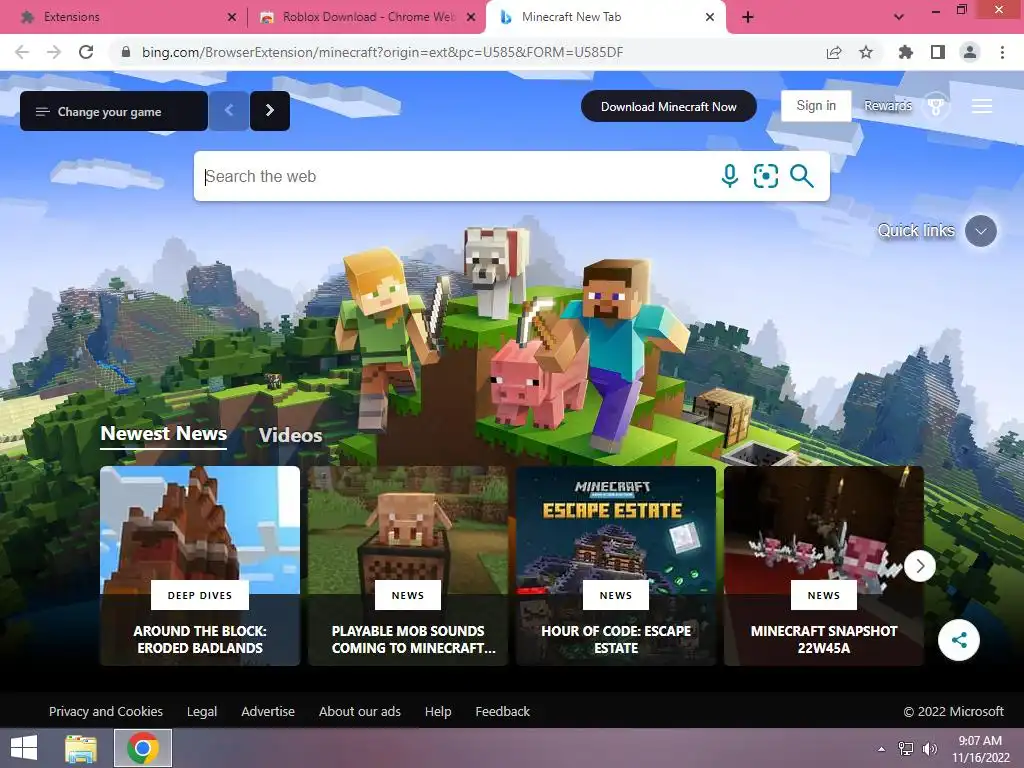Open the Help footer link
1024x768 pixels.
[438, 711]
